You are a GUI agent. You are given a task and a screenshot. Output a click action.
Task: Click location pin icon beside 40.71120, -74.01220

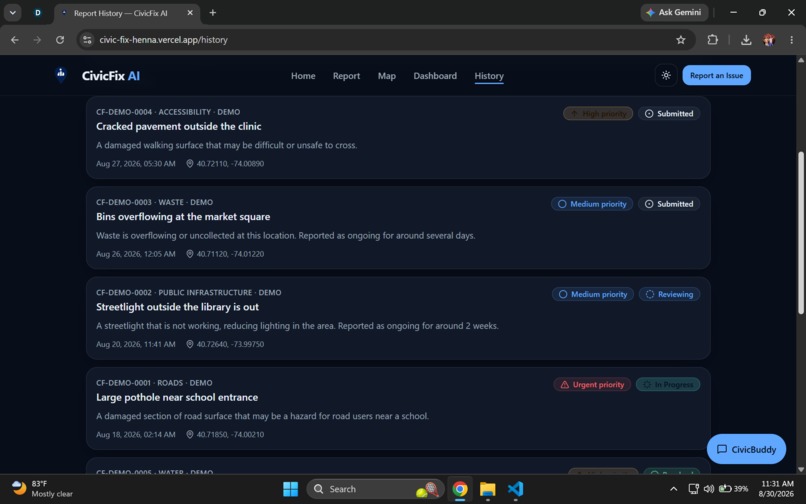tap(190, 254)
